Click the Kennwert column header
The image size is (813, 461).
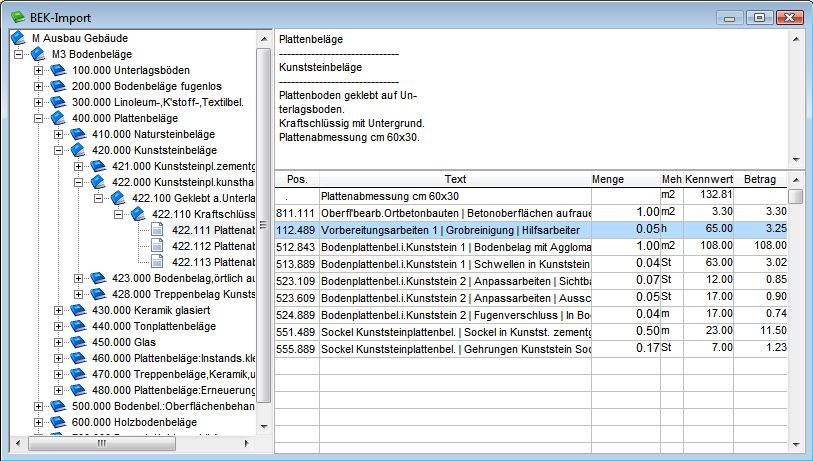pos(708,179)
